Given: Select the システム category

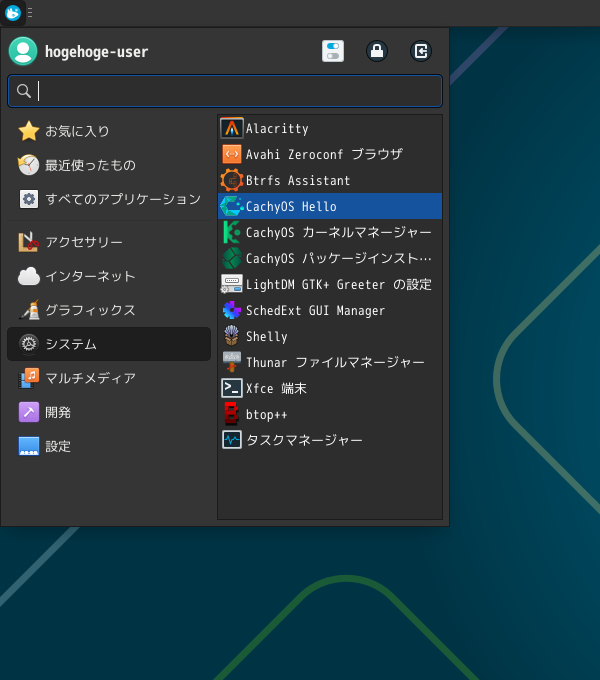Looking at the screenshot, I should point(109,344).
